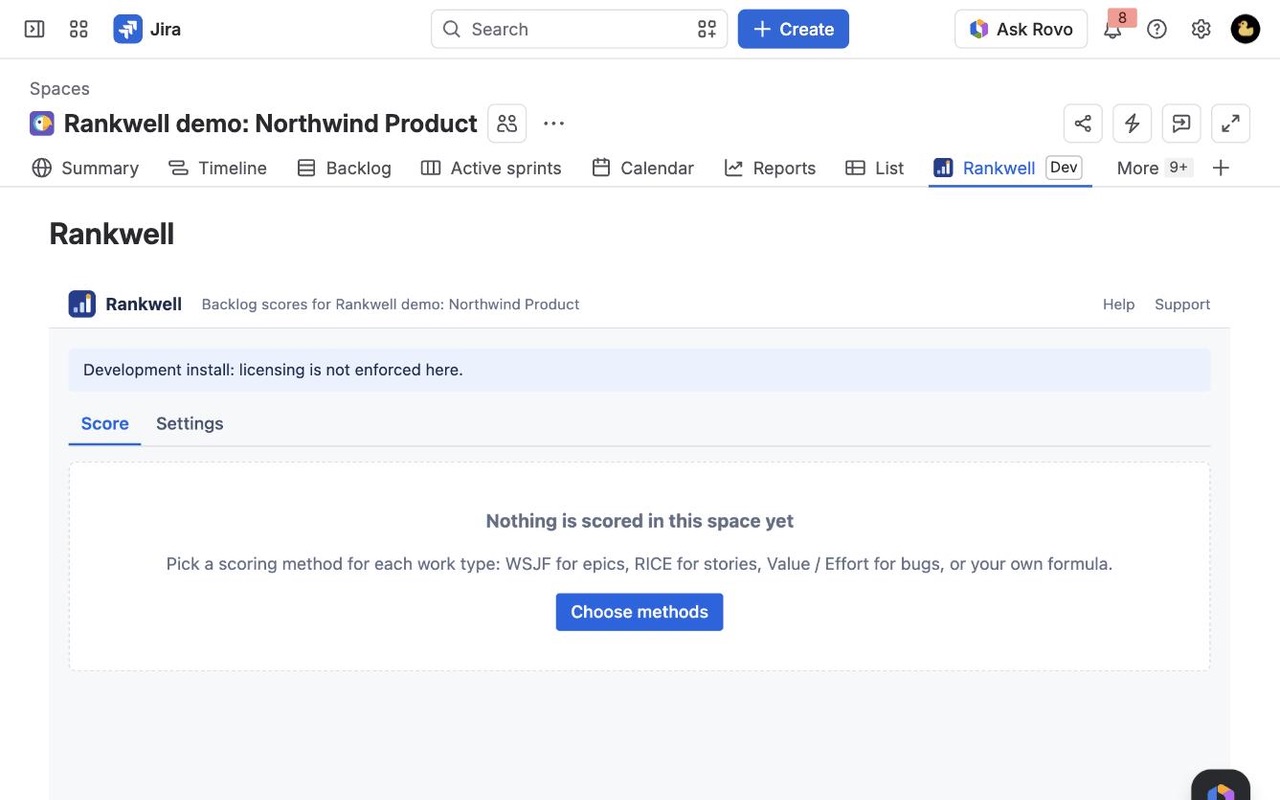Click the Nothing is scored heading
This screenshot has height=800, width=1280.
tap(640, 521)
